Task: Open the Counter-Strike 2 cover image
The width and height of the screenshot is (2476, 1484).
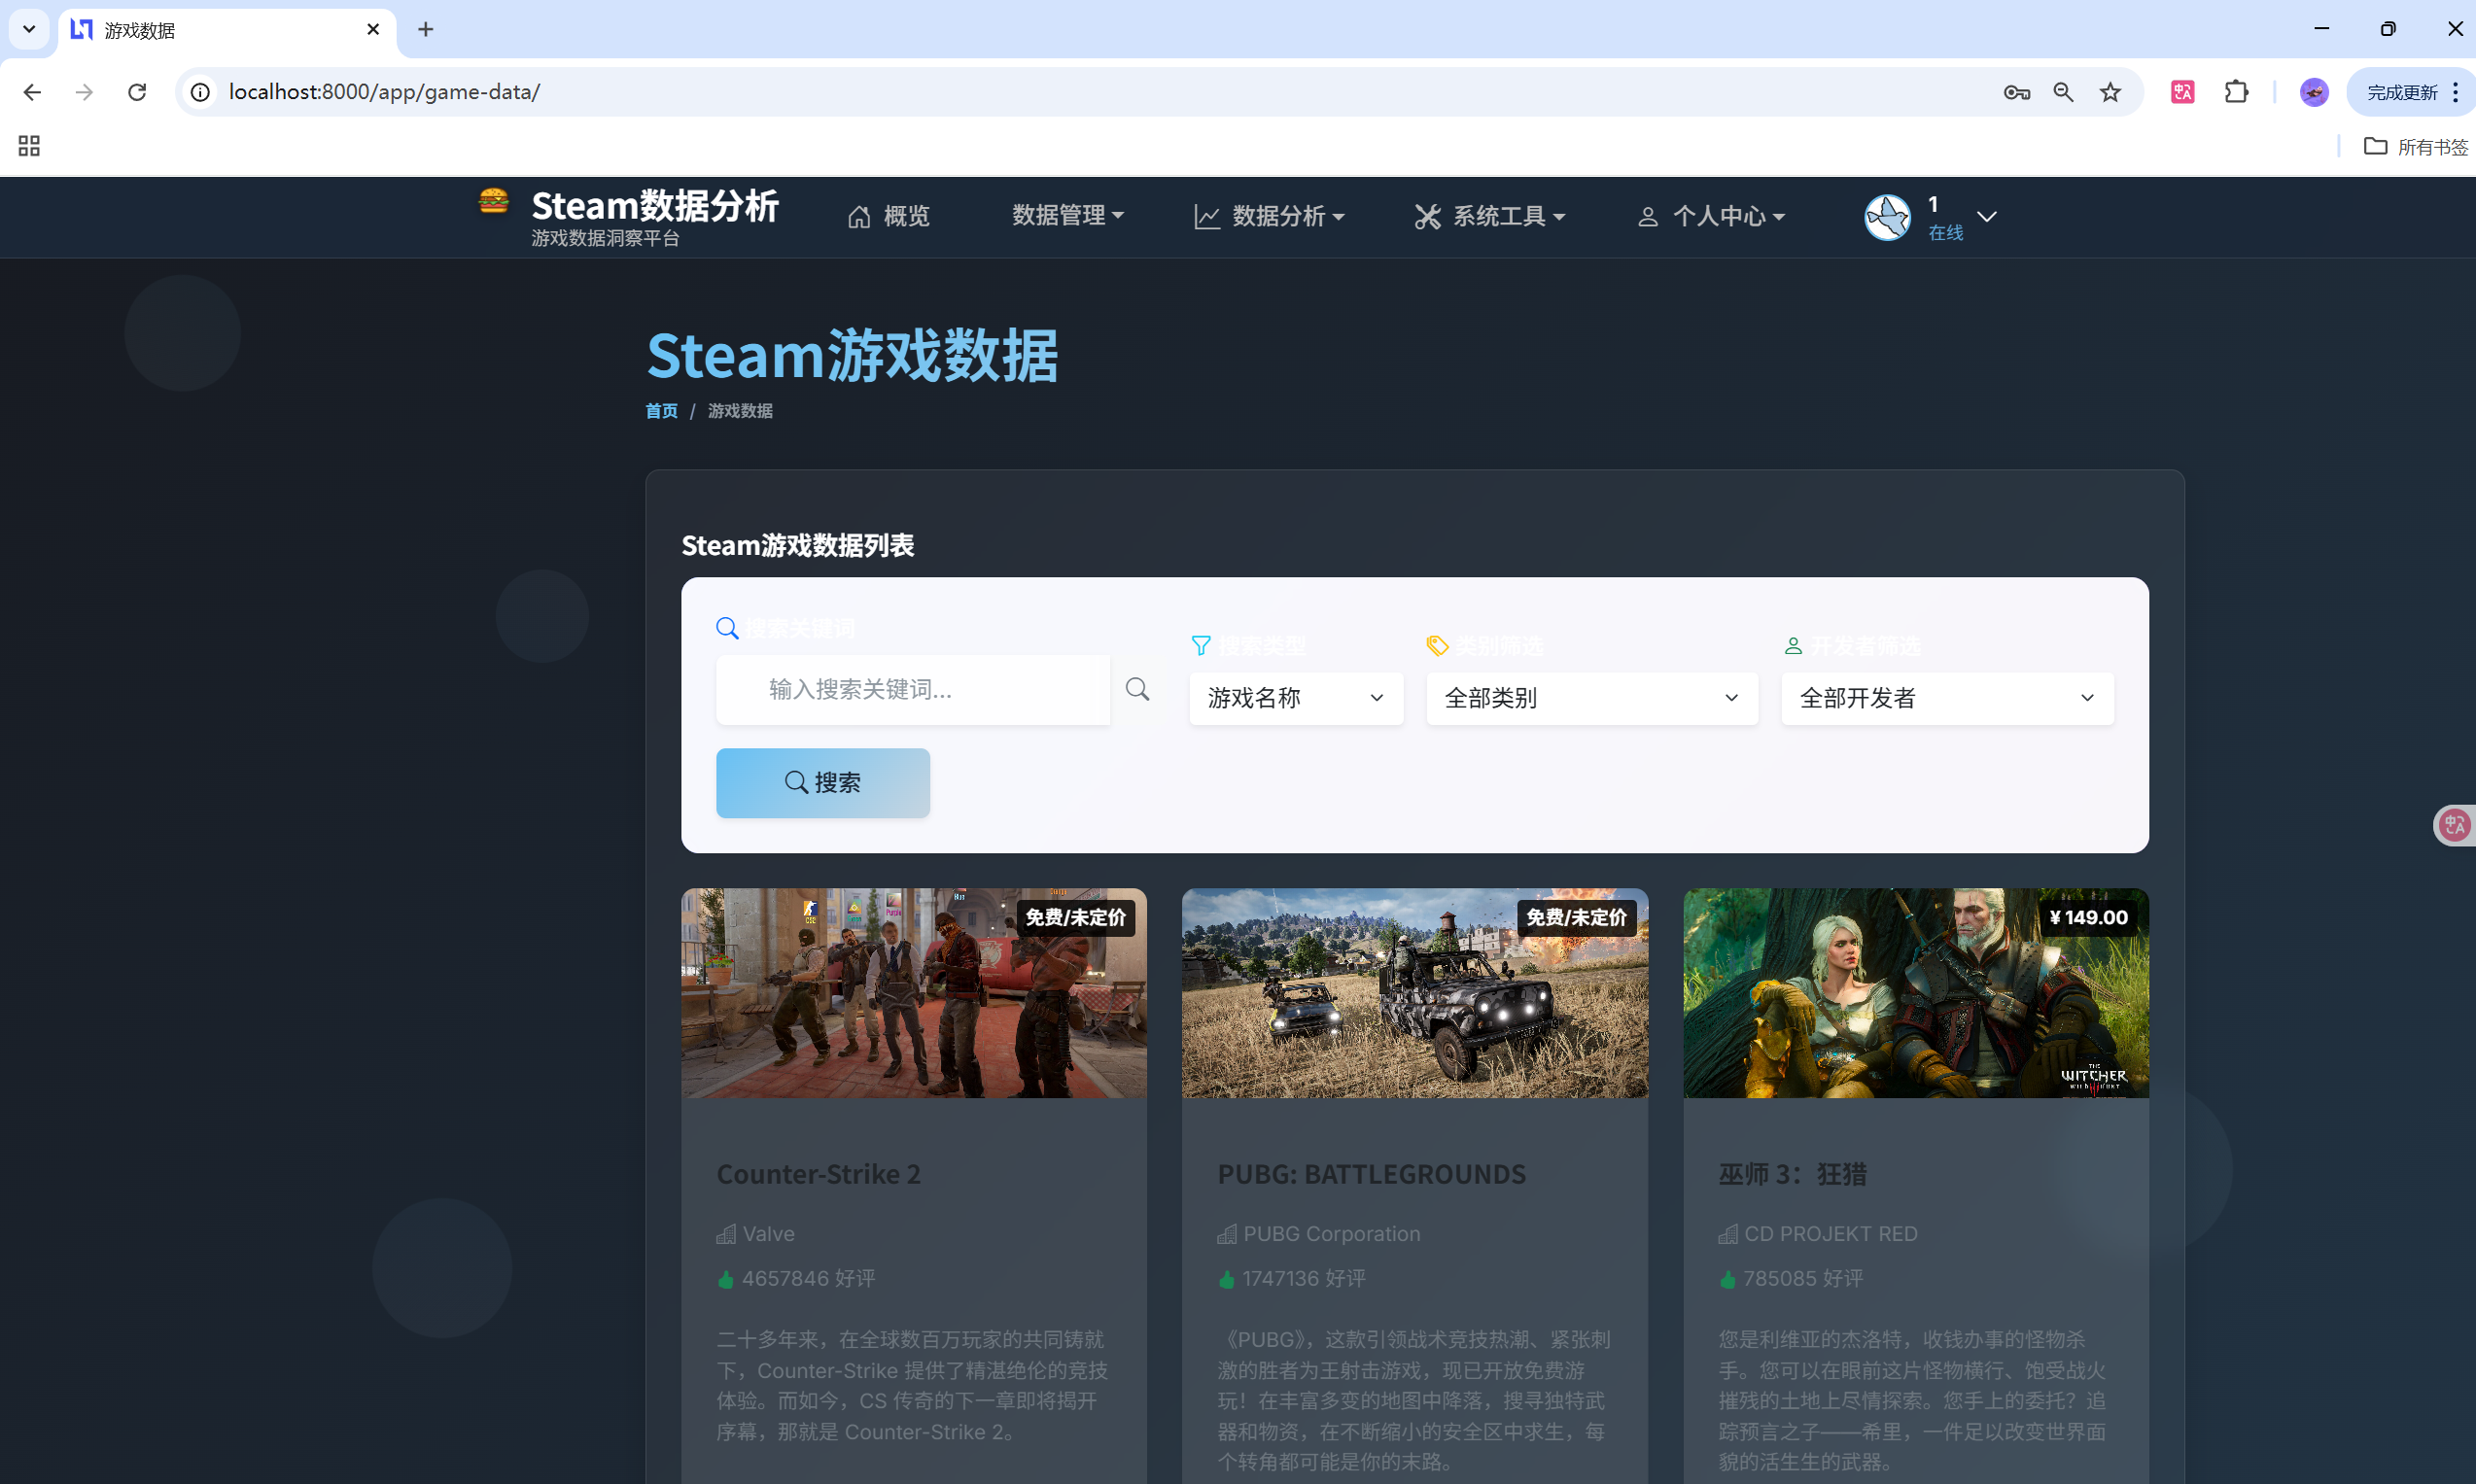Action: 914,993
